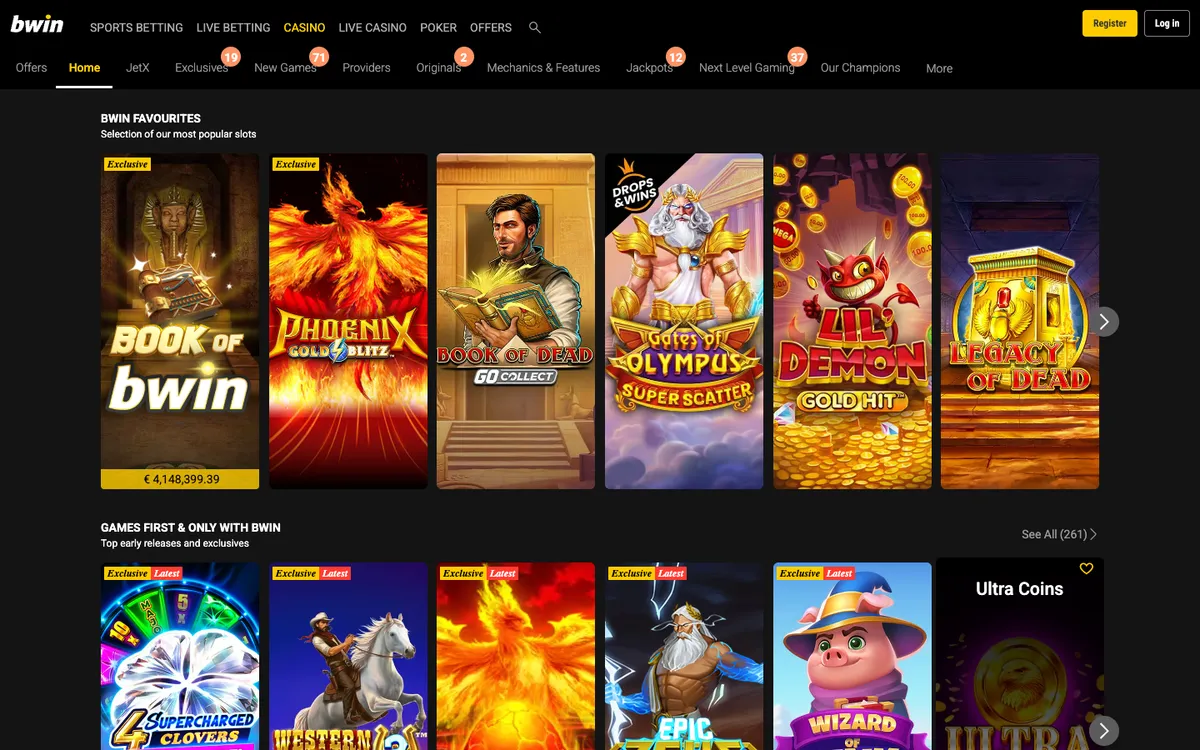Click the Latest tag on Wizard pig game
The image size is (1200, 750).
[839, 573]
